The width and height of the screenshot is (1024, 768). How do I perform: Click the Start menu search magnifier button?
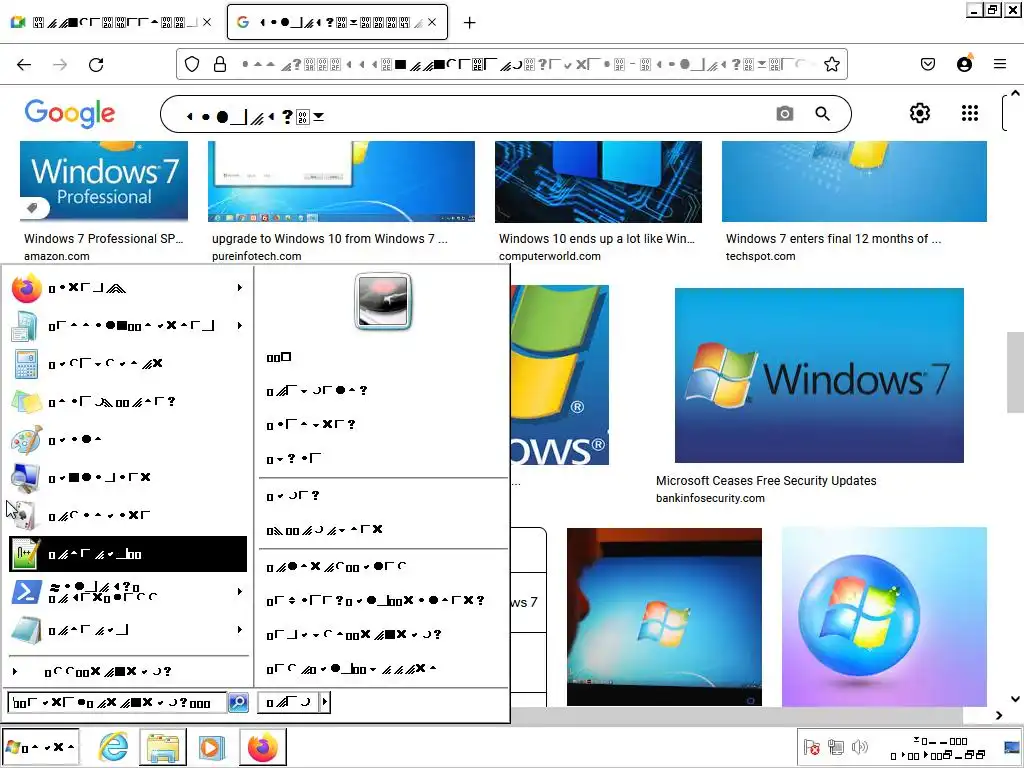pos(238,702)
